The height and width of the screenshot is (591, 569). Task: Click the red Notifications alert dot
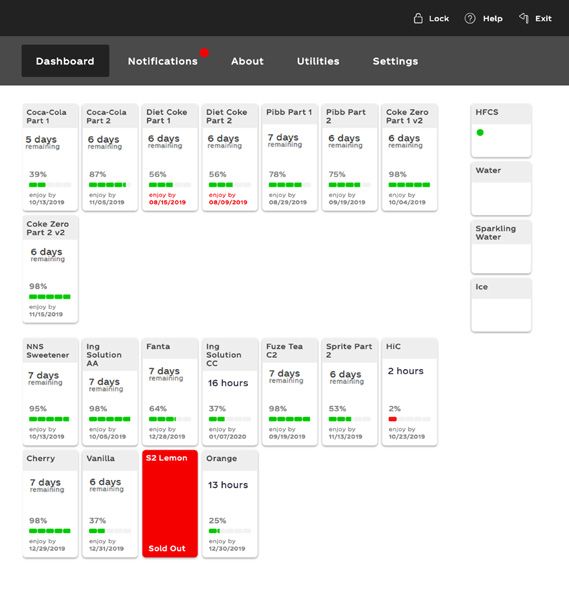tap(204, 53)
